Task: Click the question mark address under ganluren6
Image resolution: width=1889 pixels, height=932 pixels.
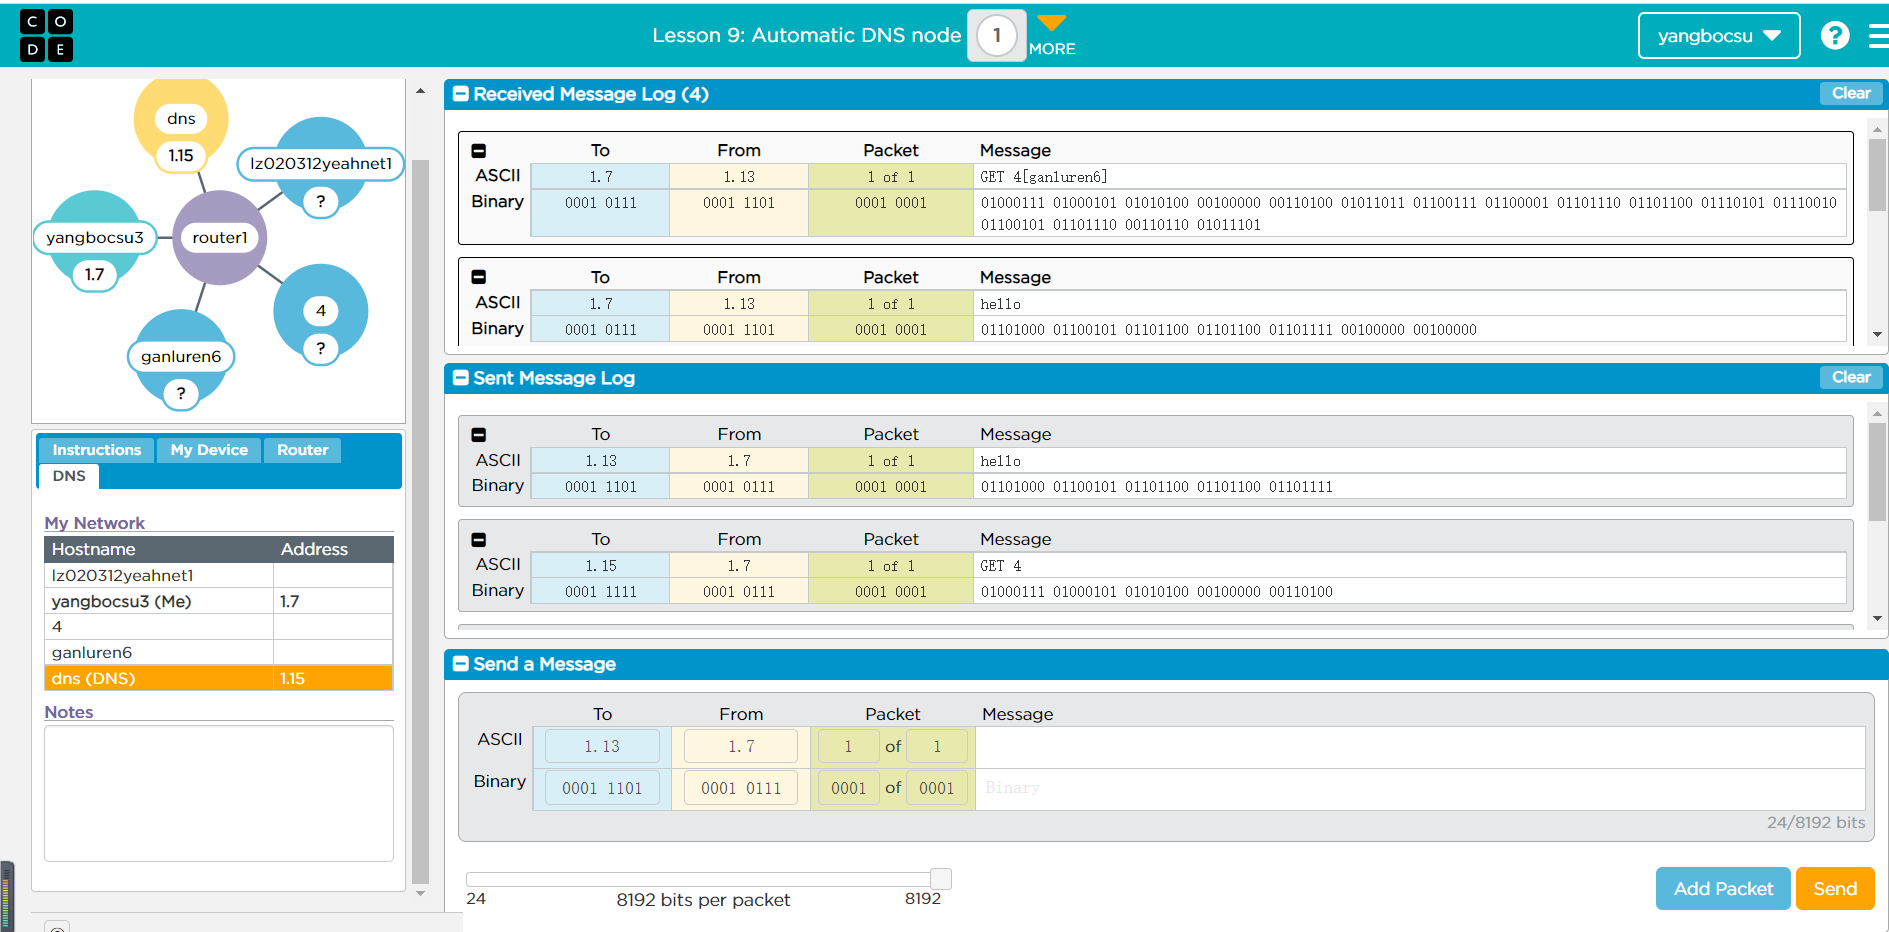Action: pos(181,394)
